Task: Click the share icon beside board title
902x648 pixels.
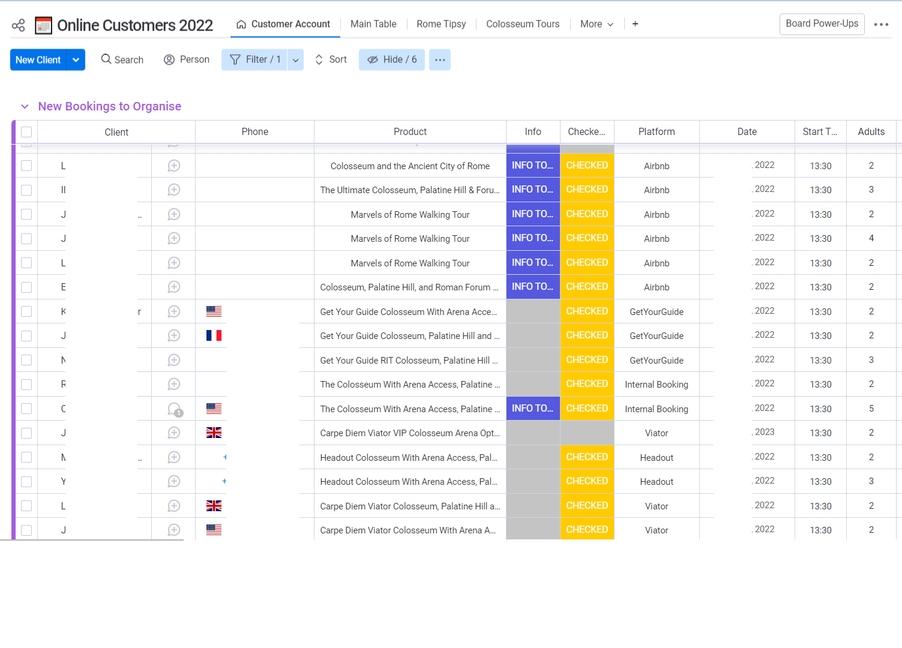Action: [18, 25]
